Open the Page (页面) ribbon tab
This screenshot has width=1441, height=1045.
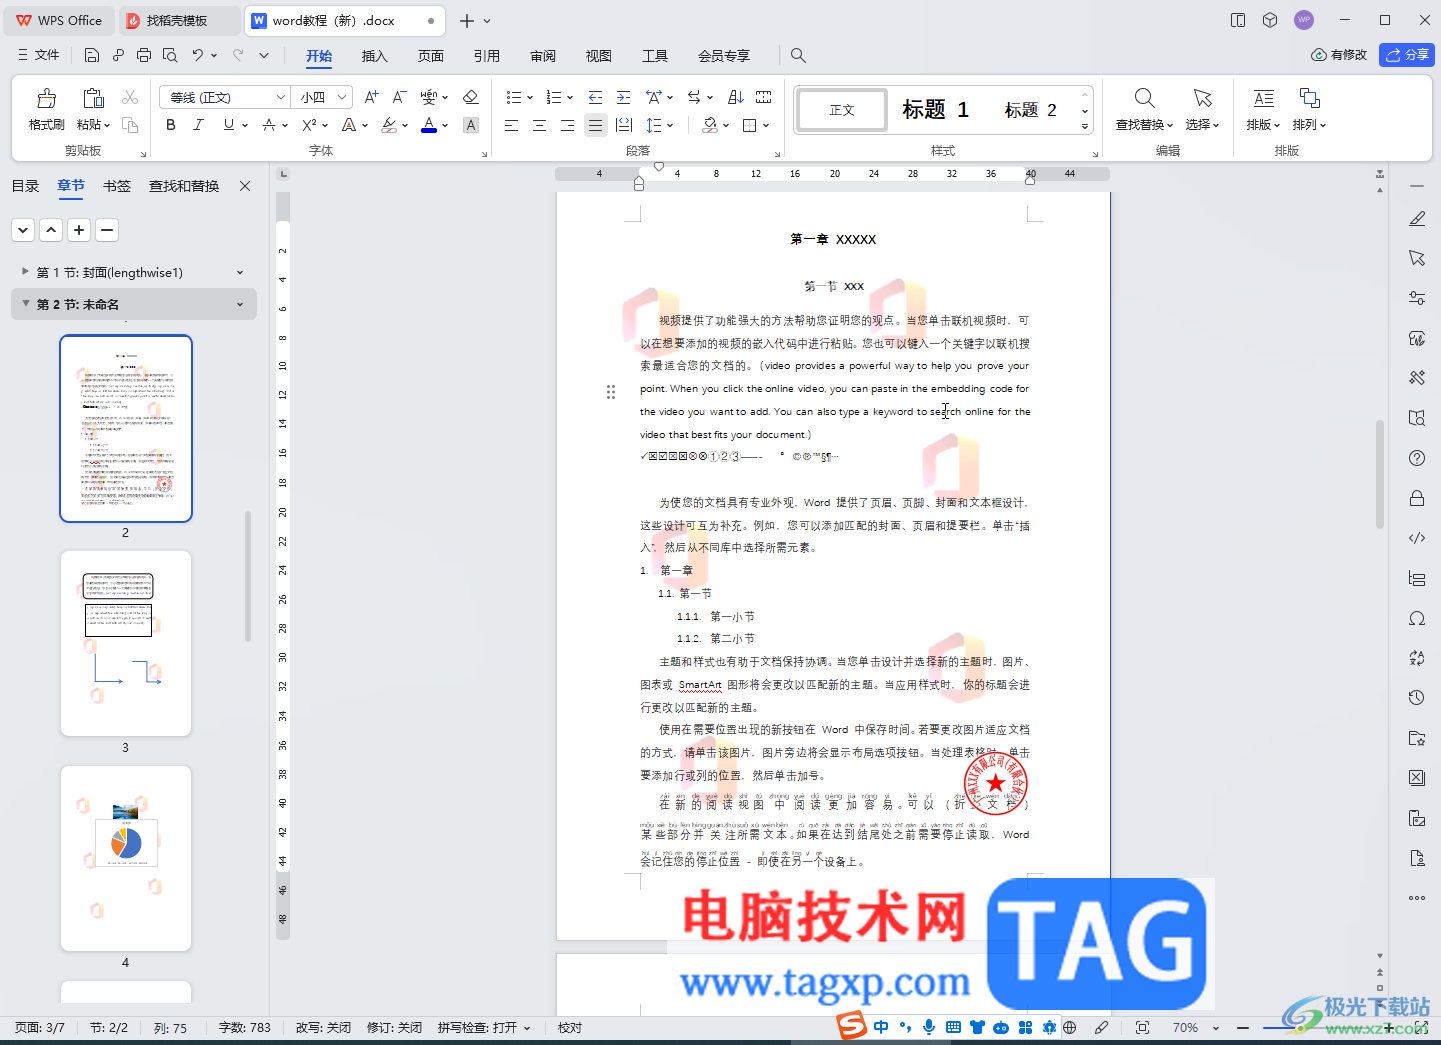tap(431, 56)
